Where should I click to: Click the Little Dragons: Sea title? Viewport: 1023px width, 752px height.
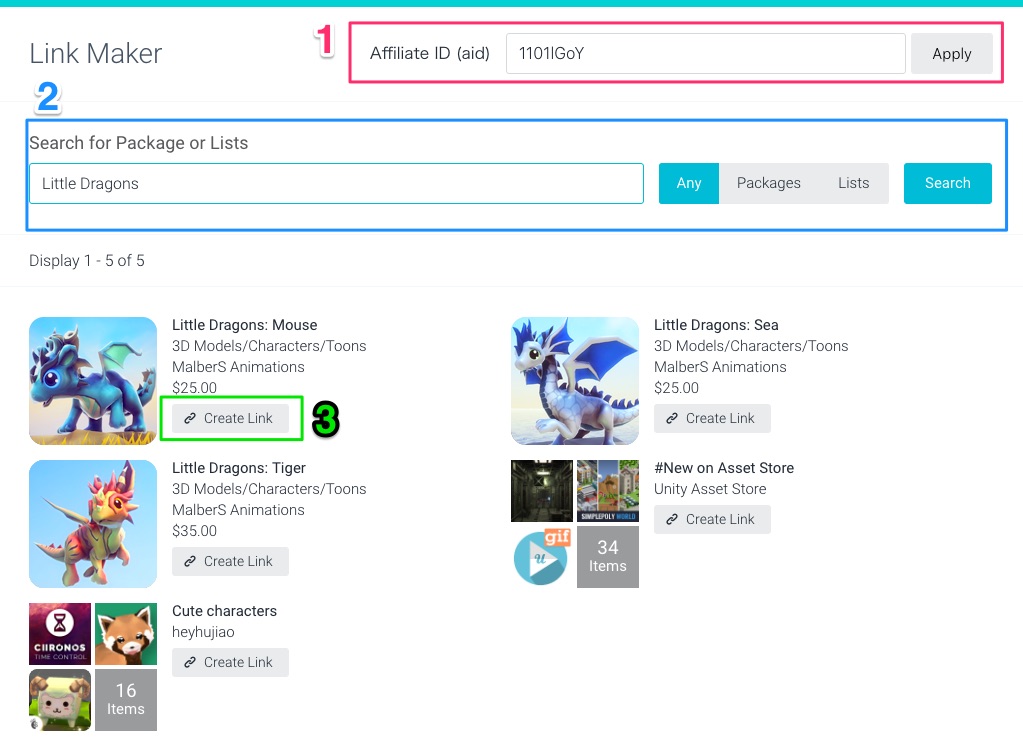pyautogui.click(x=716, y=325)
